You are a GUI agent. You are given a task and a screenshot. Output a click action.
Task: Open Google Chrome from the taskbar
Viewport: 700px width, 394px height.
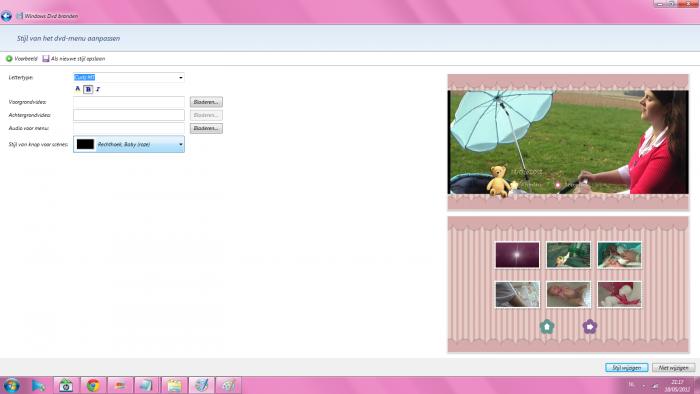(x=93, y=385)
